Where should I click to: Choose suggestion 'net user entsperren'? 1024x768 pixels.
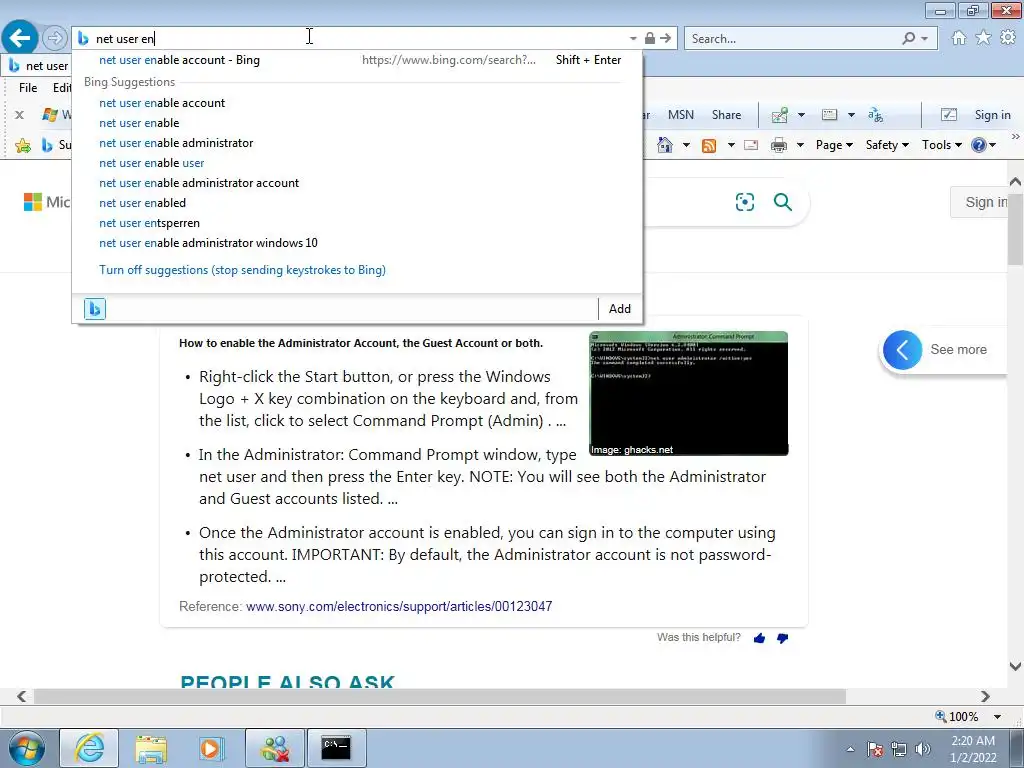(x=150, y=223)
